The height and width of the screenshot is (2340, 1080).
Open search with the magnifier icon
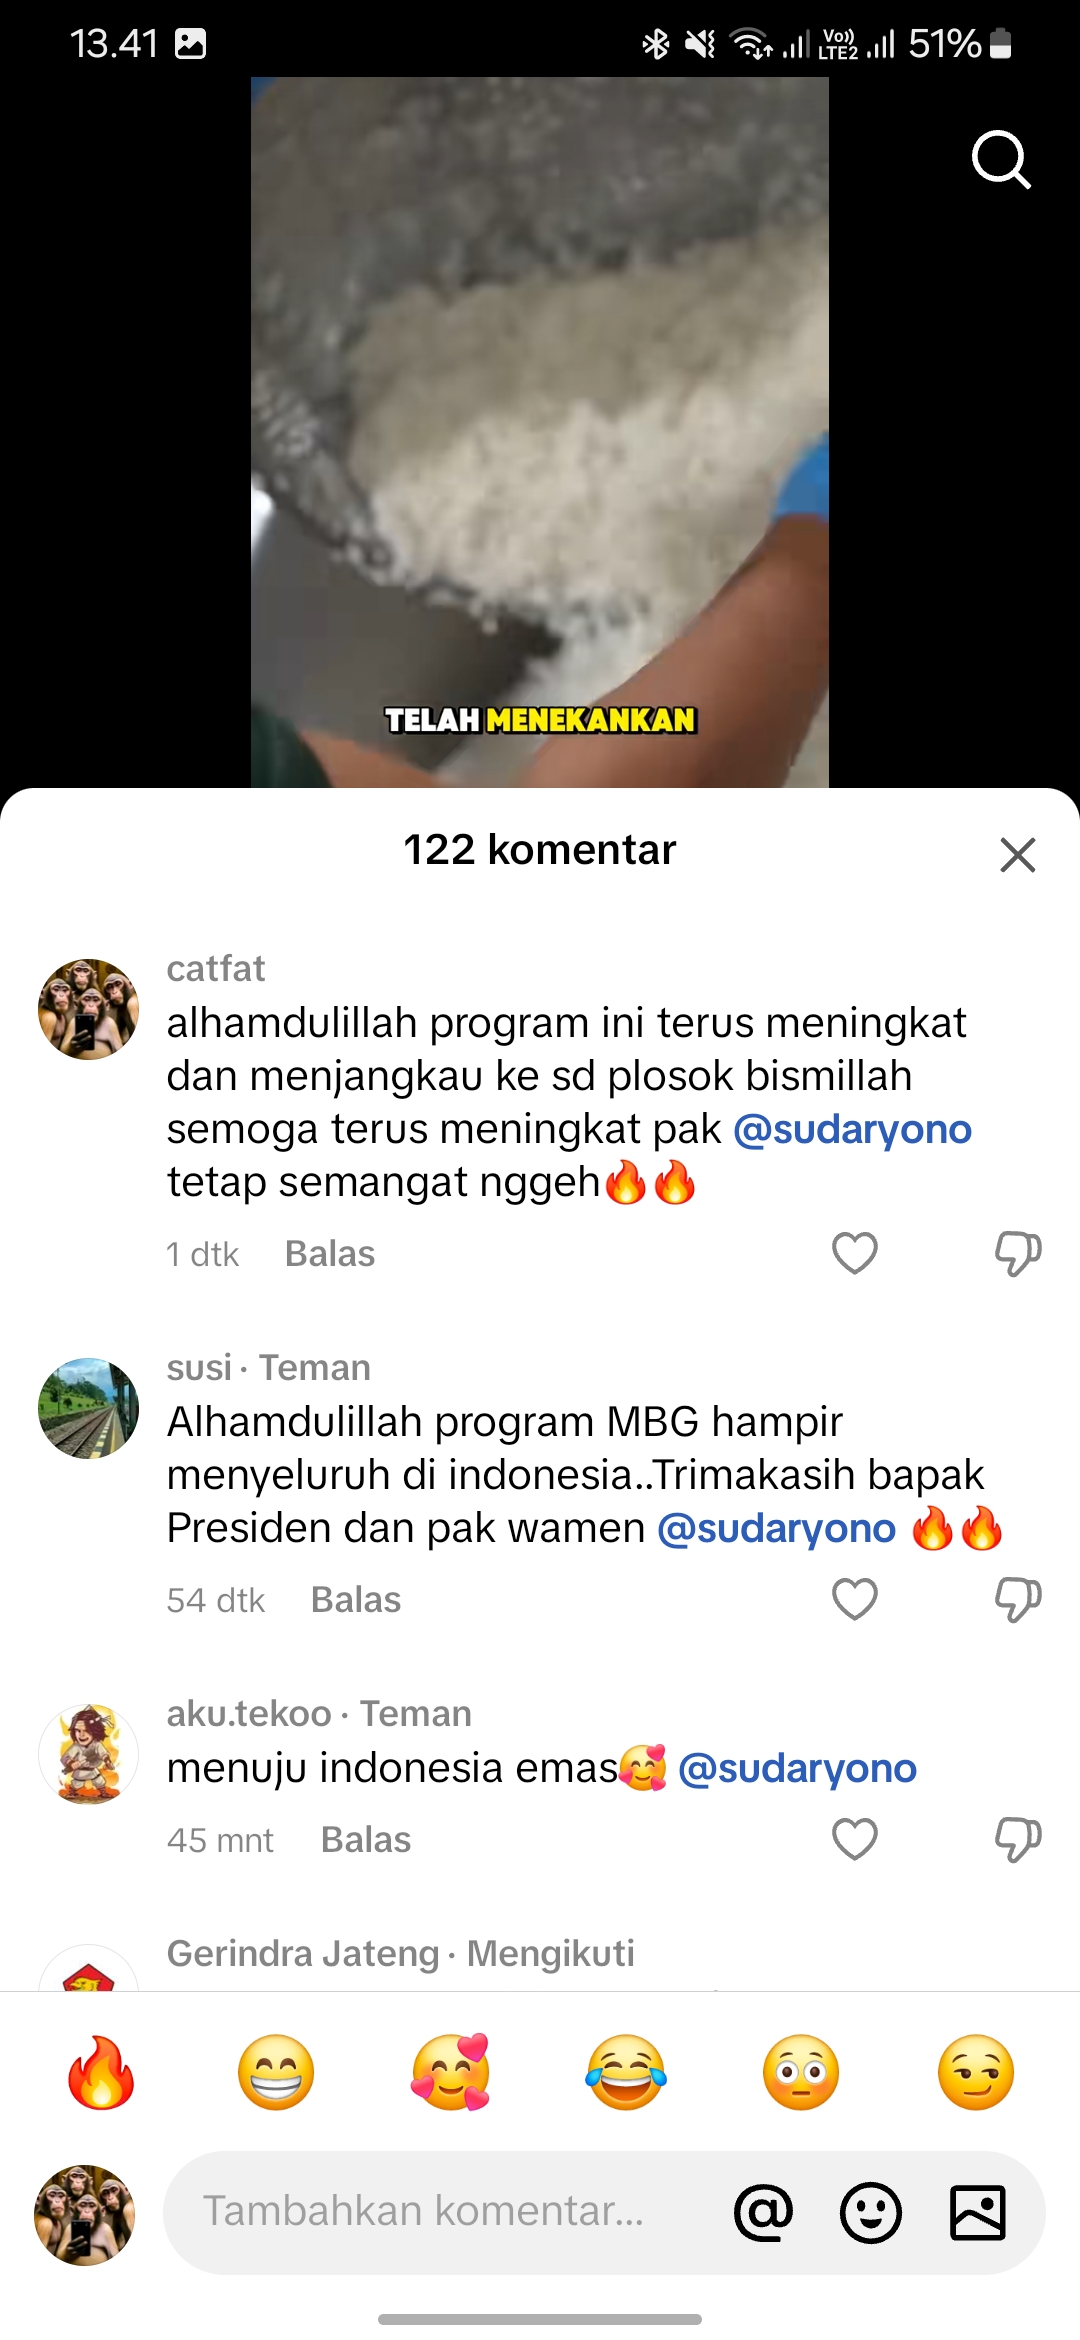coord(1001,159)
